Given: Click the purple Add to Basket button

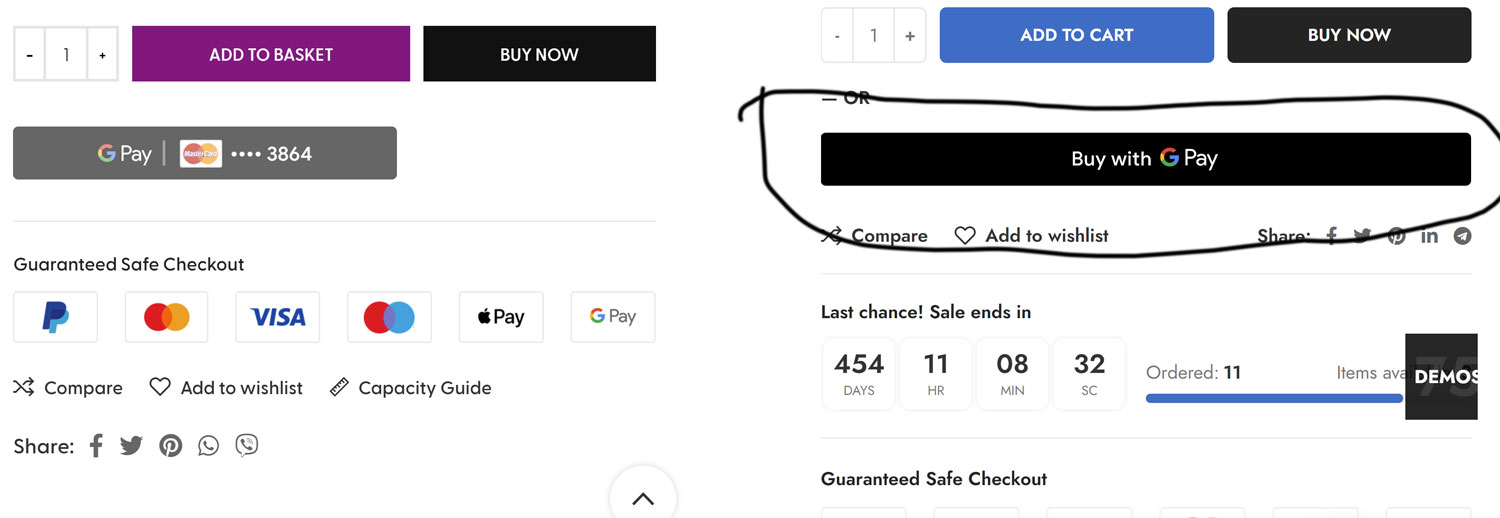Looking at the screenshot, I should coord(271,54).
